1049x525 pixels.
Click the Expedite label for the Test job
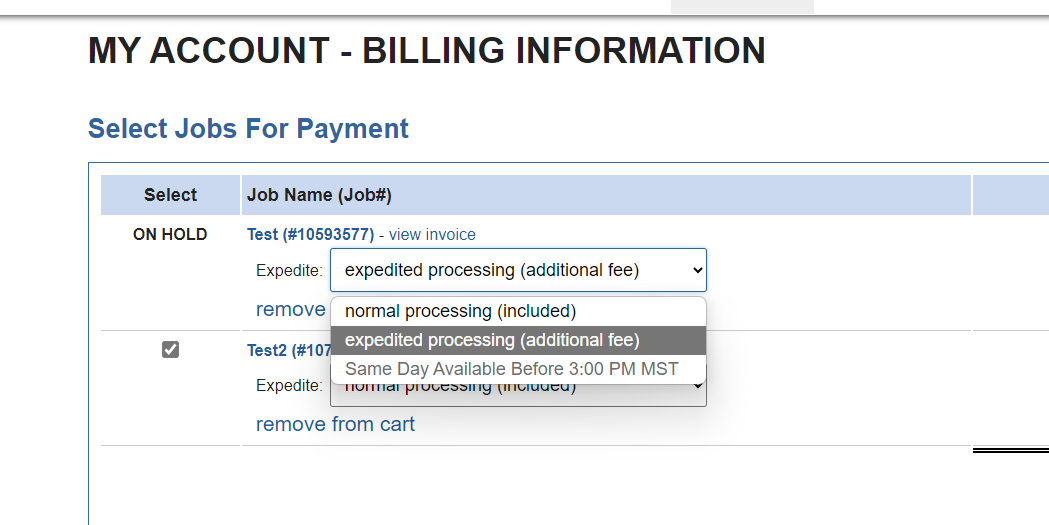tap(289, 270)
